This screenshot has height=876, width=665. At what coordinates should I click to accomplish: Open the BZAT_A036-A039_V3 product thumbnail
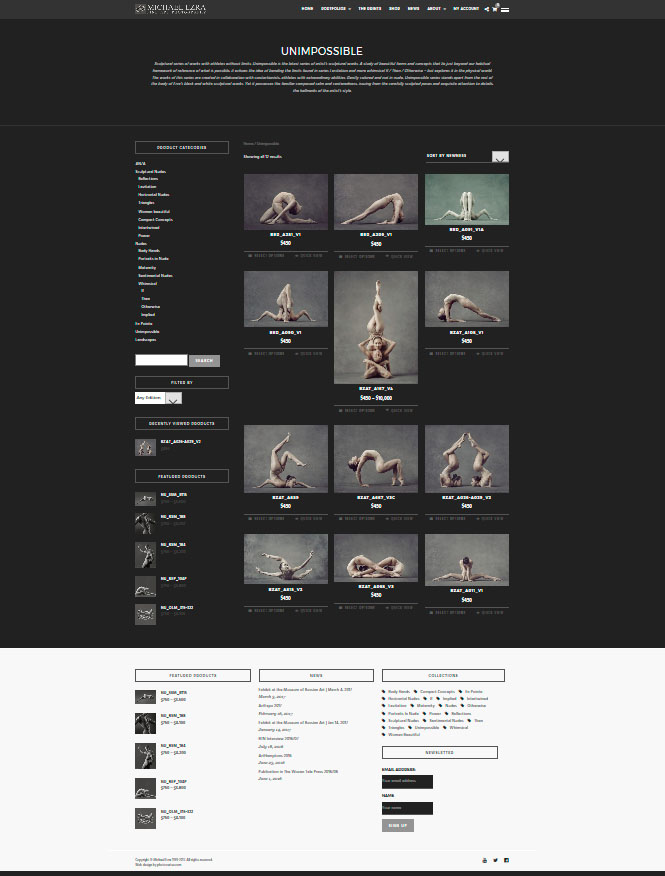click(x=467, y=459)
